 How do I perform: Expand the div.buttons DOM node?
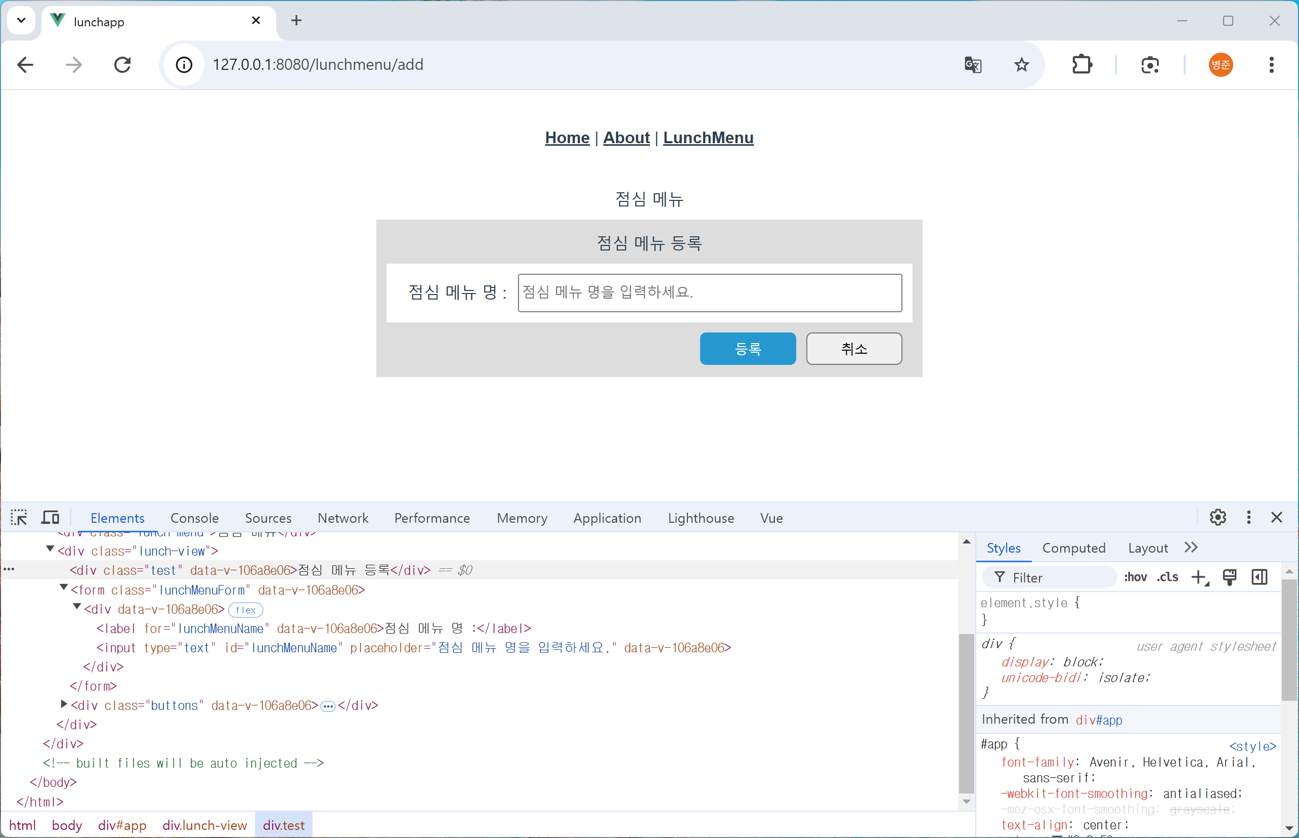64,705
